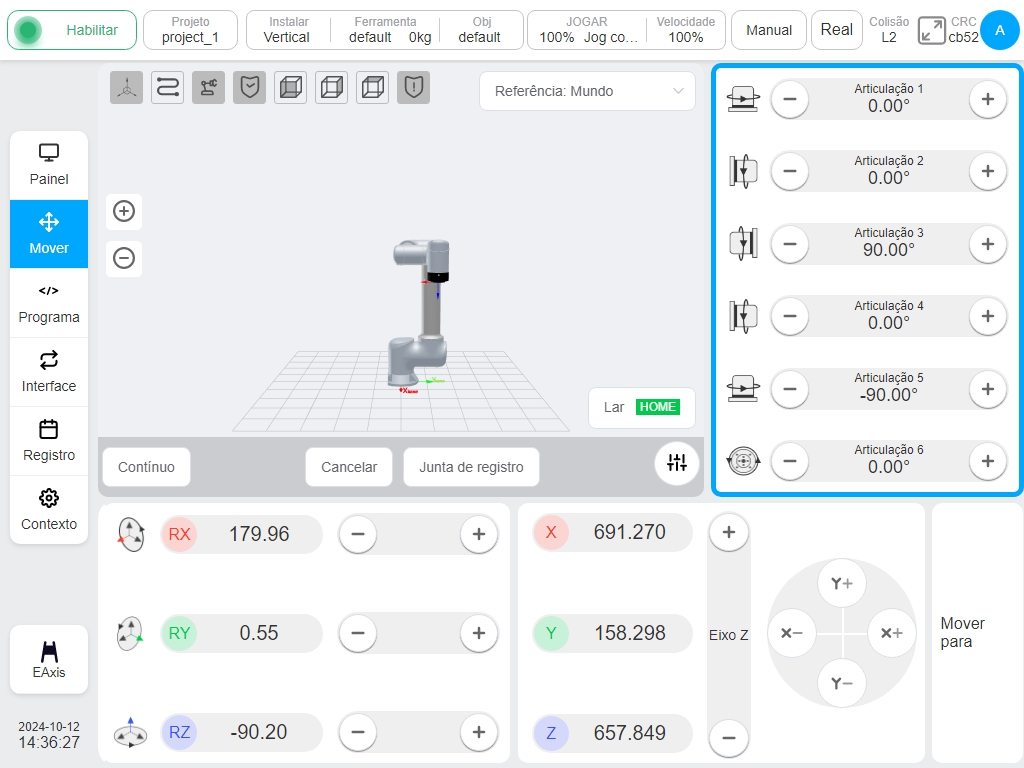Click the Articulação 3 value 90.00°
This screenshot has height=768, width=1024.
[888, 250]
